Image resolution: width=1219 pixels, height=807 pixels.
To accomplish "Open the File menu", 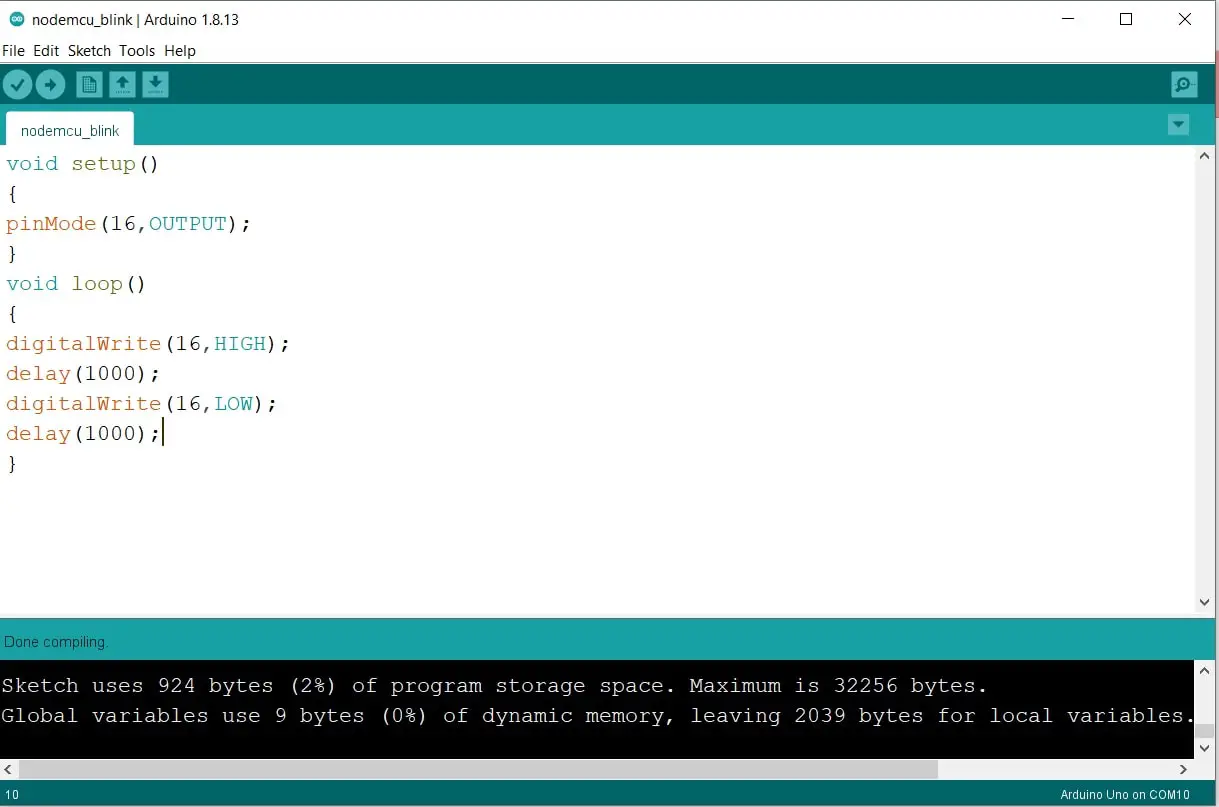I will [13, 51].
